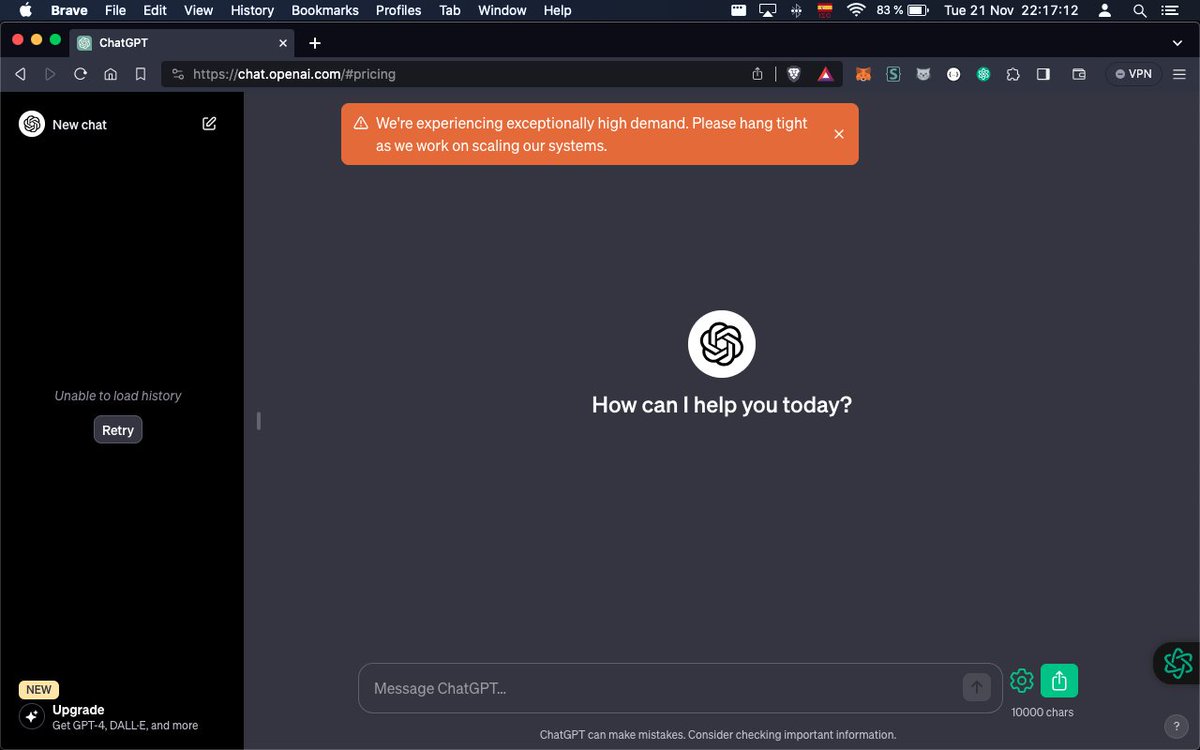Click the Message ChatGPT input field

point(650,688)
